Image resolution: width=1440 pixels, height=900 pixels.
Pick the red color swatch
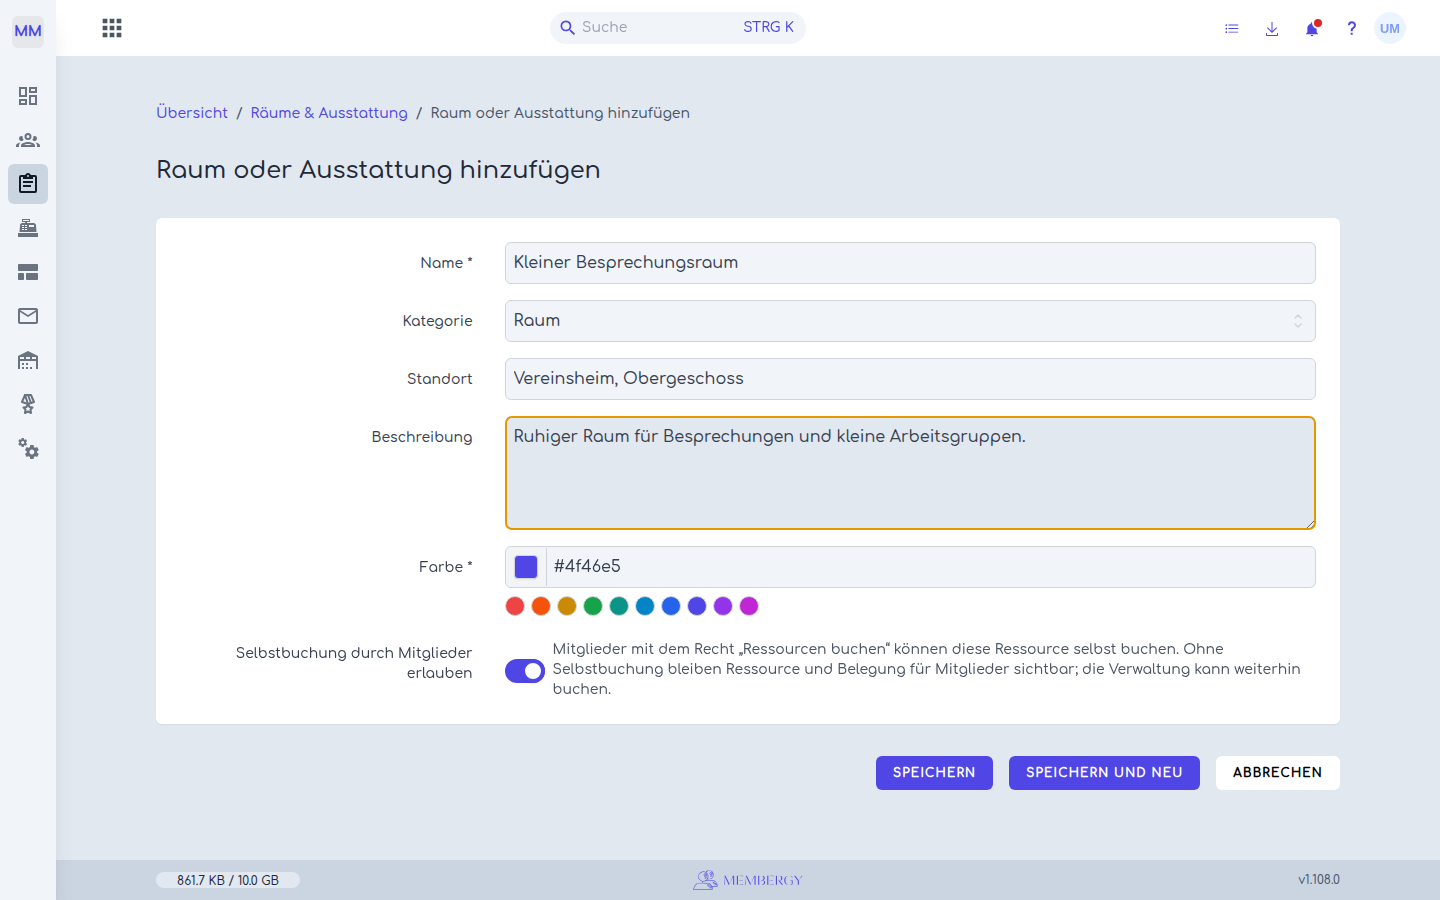[x=515, y=606]
